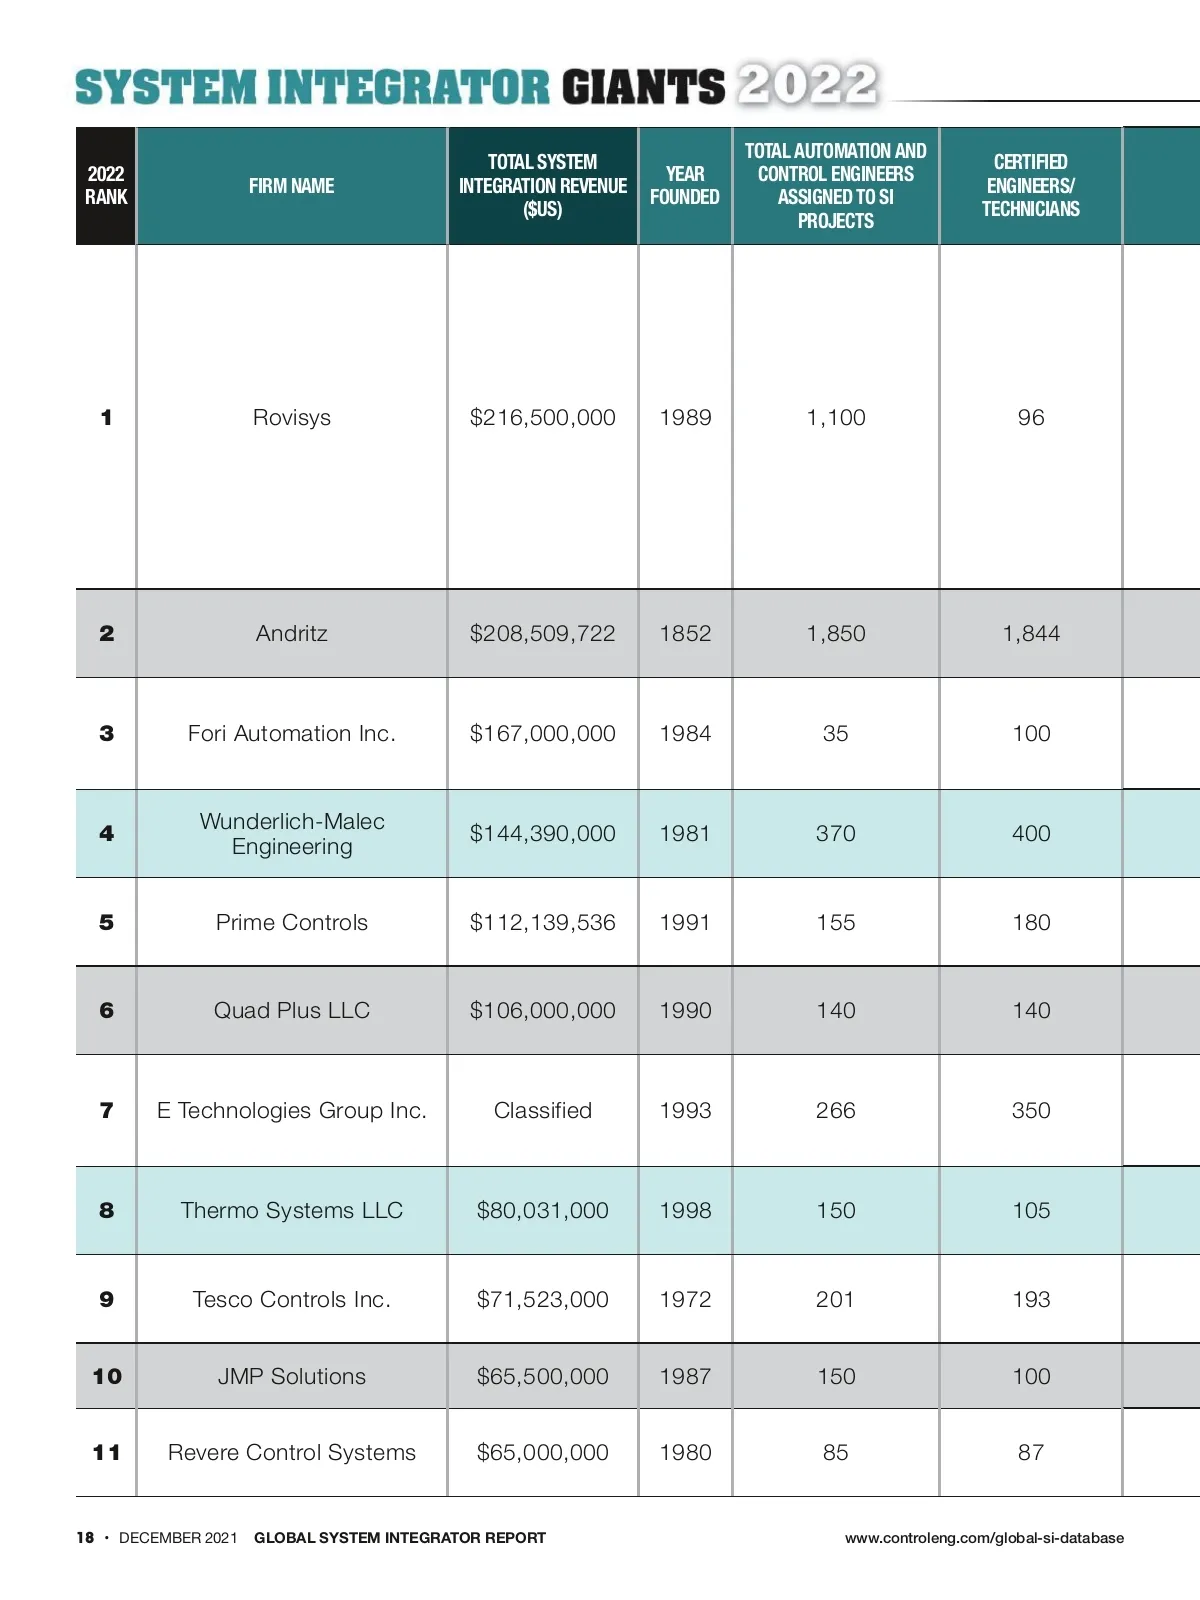Image resolution: width=1200 pixels, height=1600 pixels.
Task: Click the Certified Engineers/Technicians column header
Action: pyautogui.click(x=1030, y=186)
